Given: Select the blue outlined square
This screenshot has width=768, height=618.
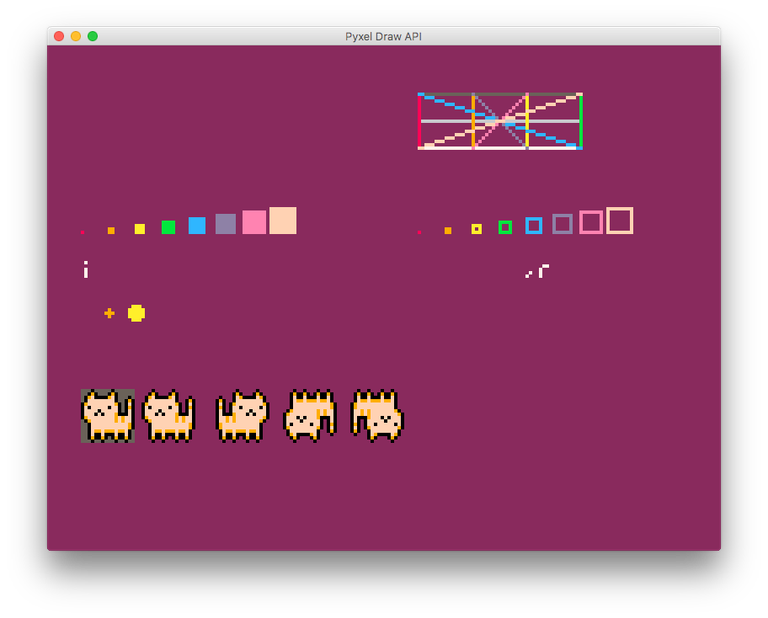Looking at the screenshot, I should 534,225.
